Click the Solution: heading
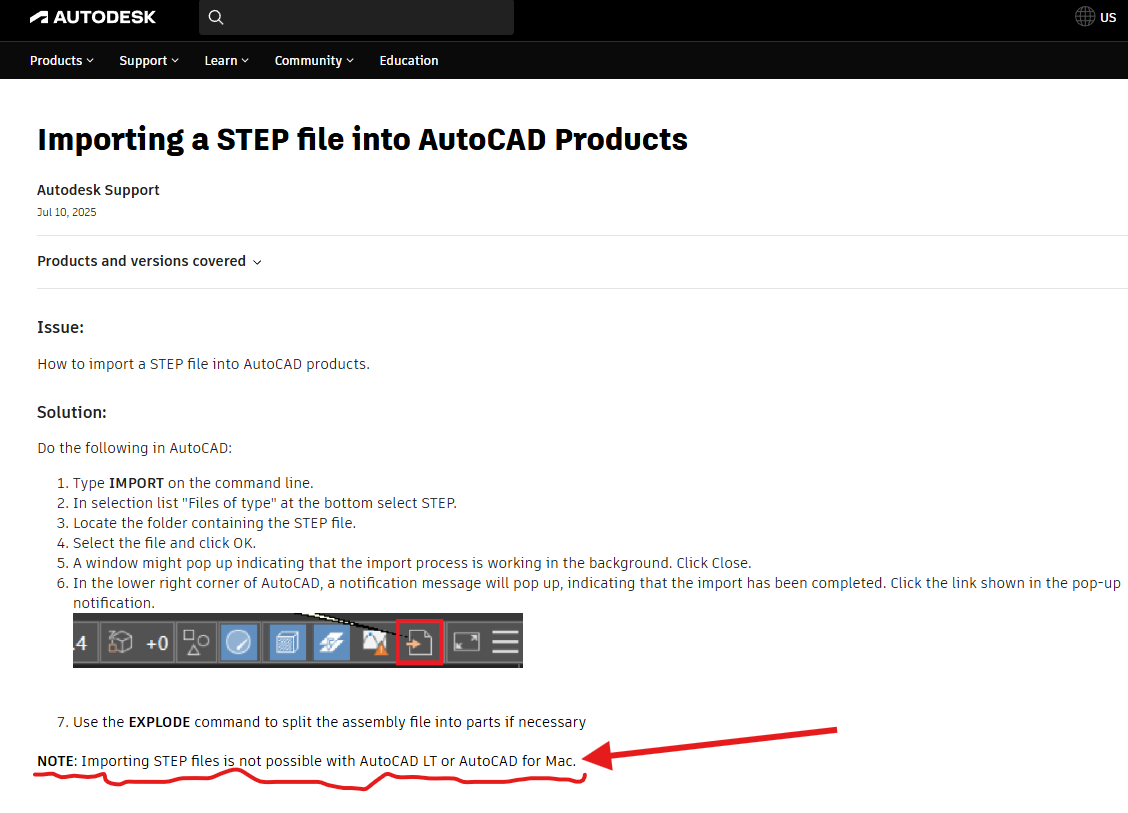1128x813 pixels. point(72,412)
